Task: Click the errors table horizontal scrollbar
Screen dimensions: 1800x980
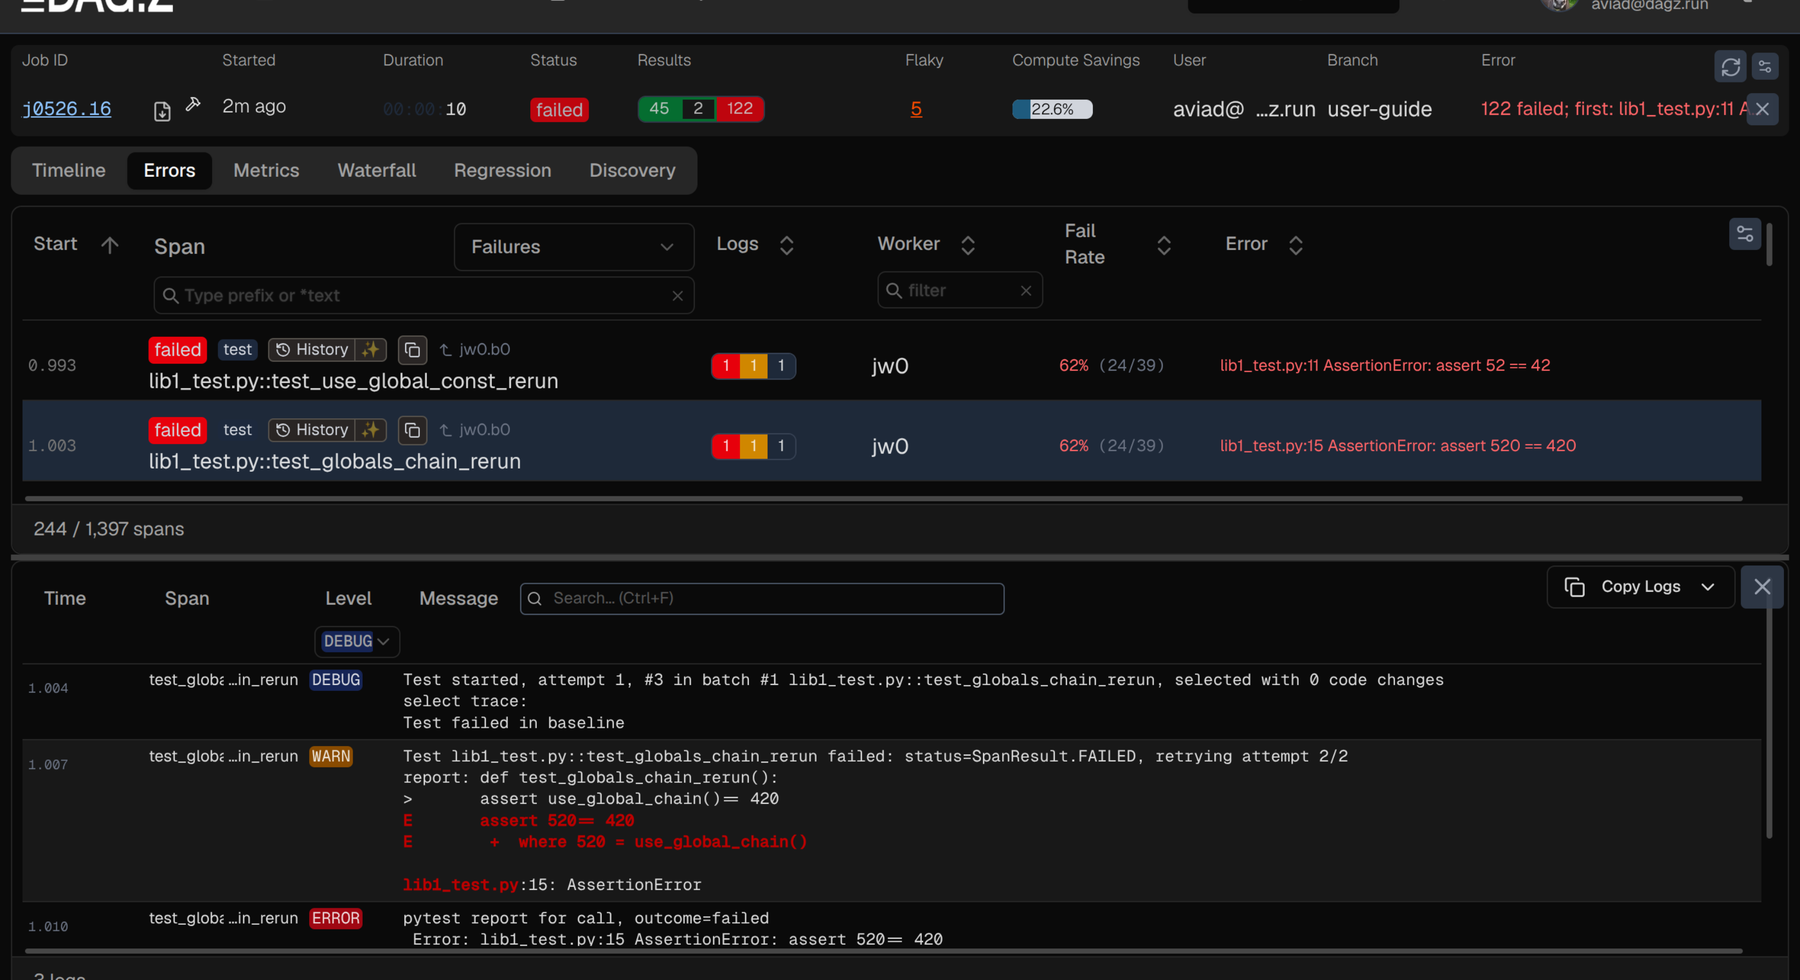Action: pos(884,498)
